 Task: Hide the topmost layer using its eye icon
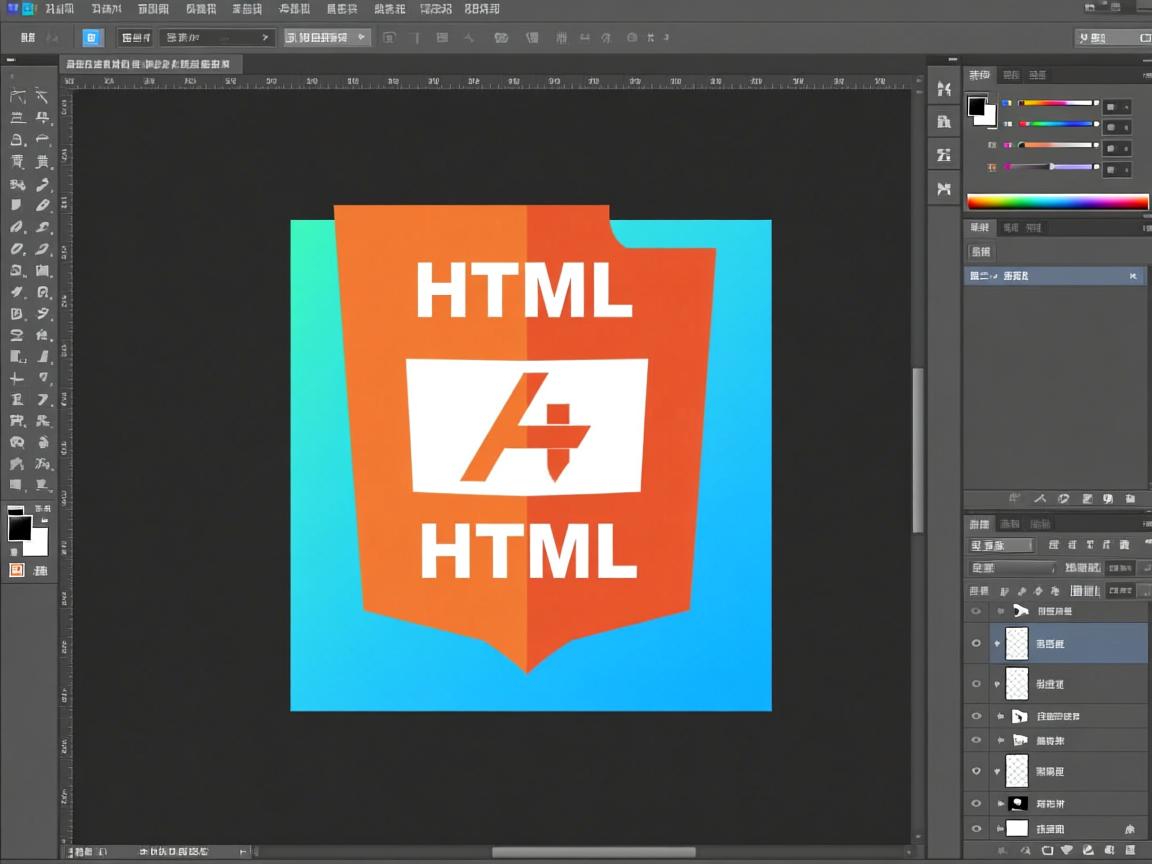[976, 610]
